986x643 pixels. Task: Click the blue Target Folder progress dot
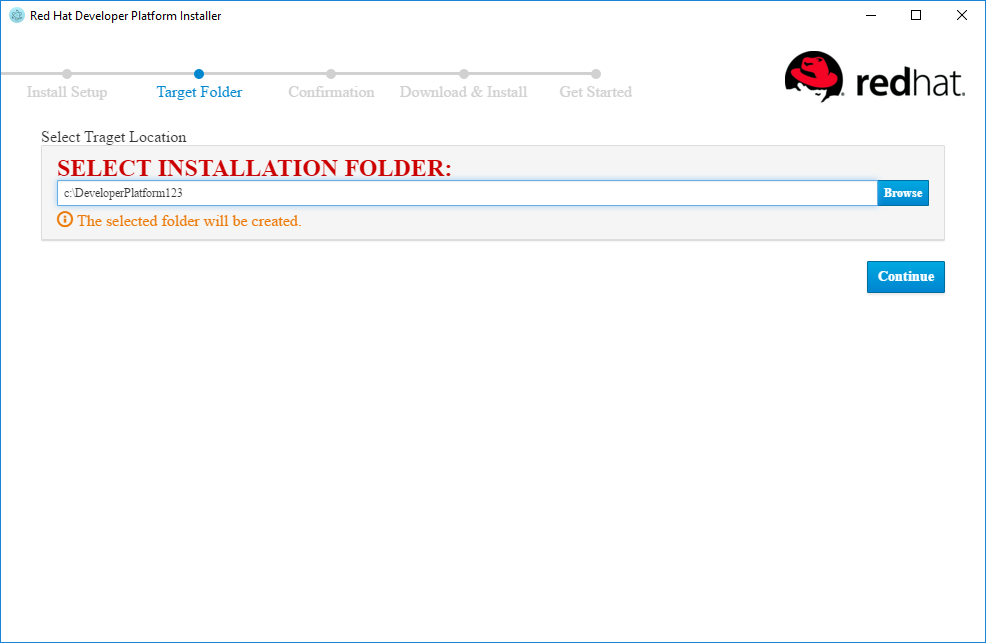pyautogui.click(x=199, y=74)
